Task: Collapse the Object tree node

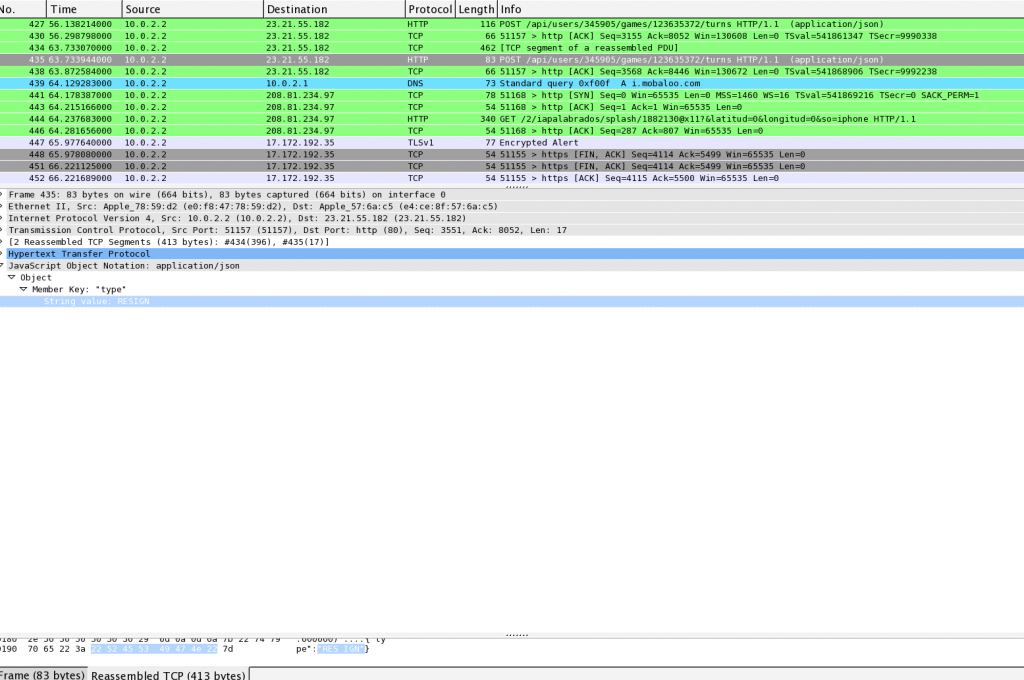Action: tap(12, 278)
